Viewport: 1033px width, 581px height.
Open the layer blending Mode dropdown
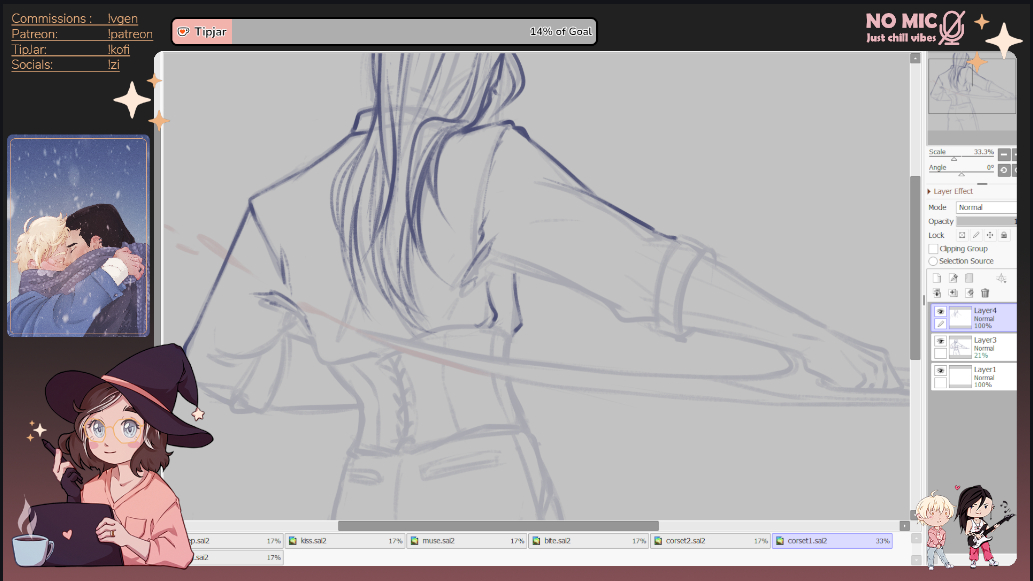click(x=985, y=207)
